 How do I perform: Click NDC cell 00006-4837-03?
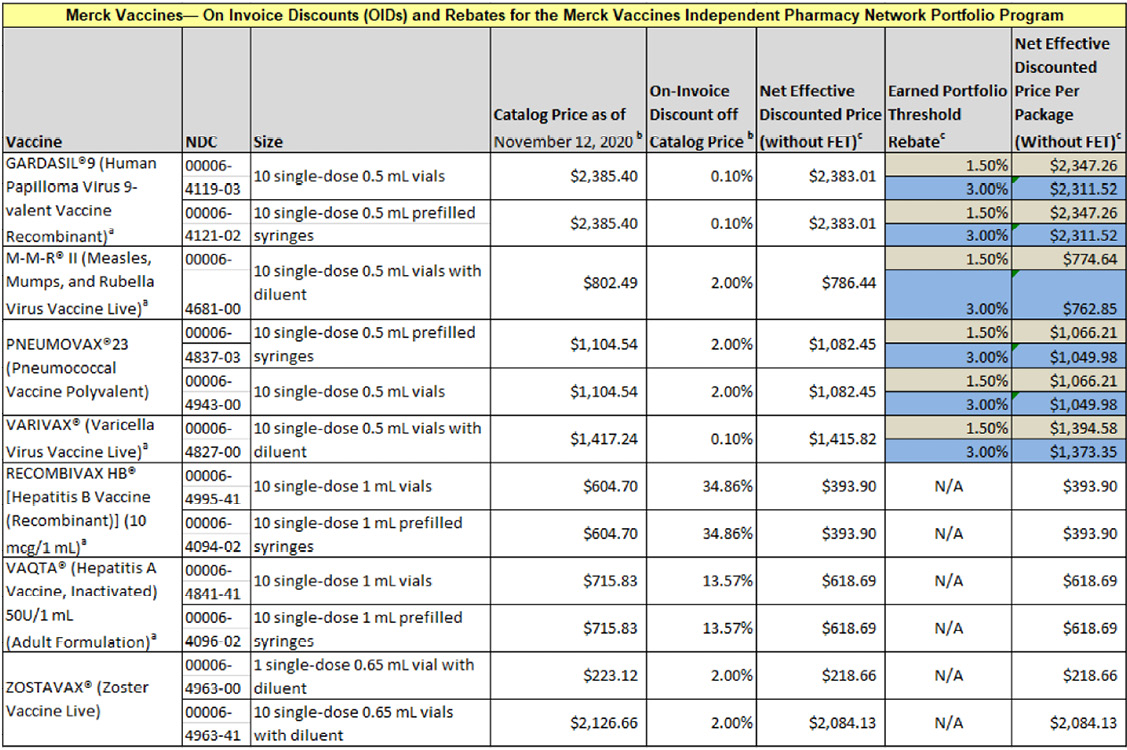[x=216, y=344]
